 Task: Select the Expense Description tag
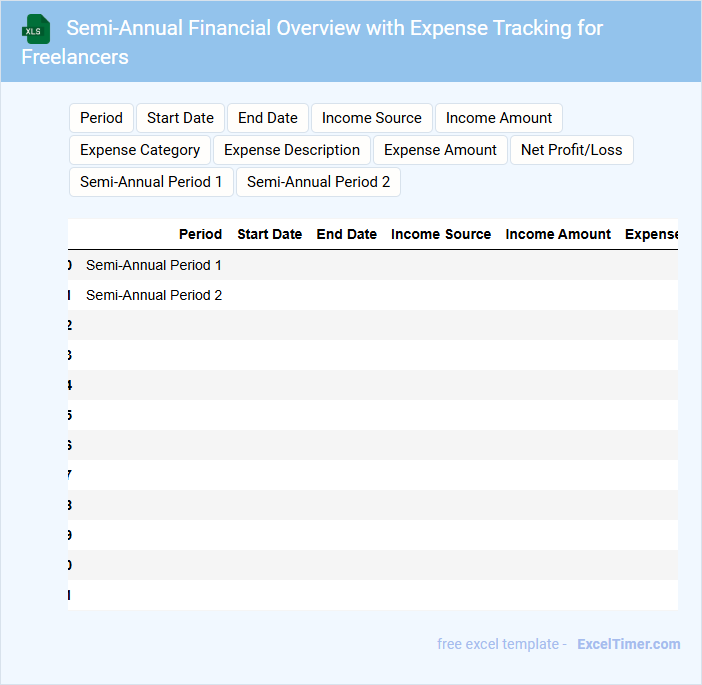[x=292, y=150]
